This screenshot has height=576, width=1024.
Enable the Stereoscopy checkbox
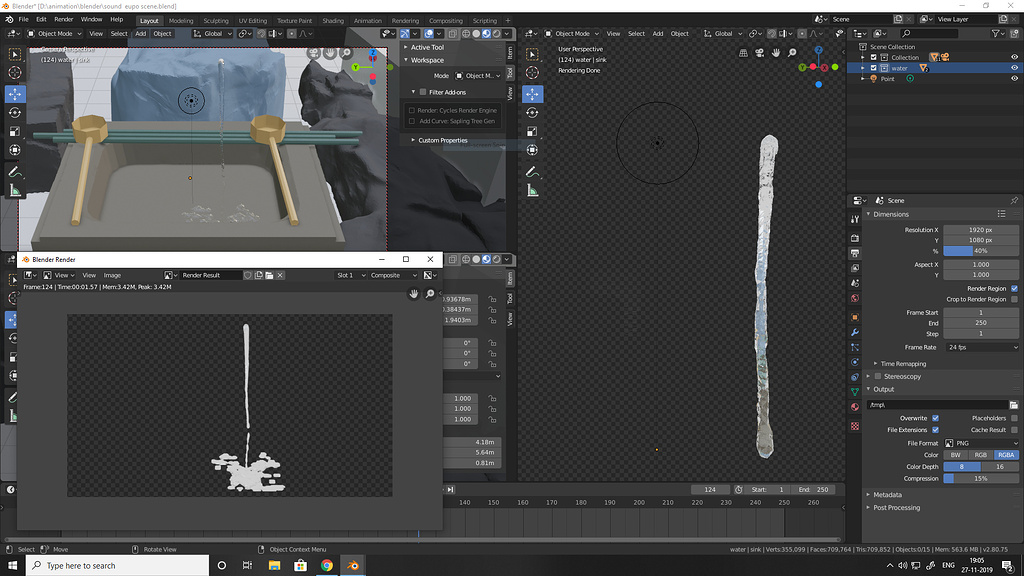point(878,376)
